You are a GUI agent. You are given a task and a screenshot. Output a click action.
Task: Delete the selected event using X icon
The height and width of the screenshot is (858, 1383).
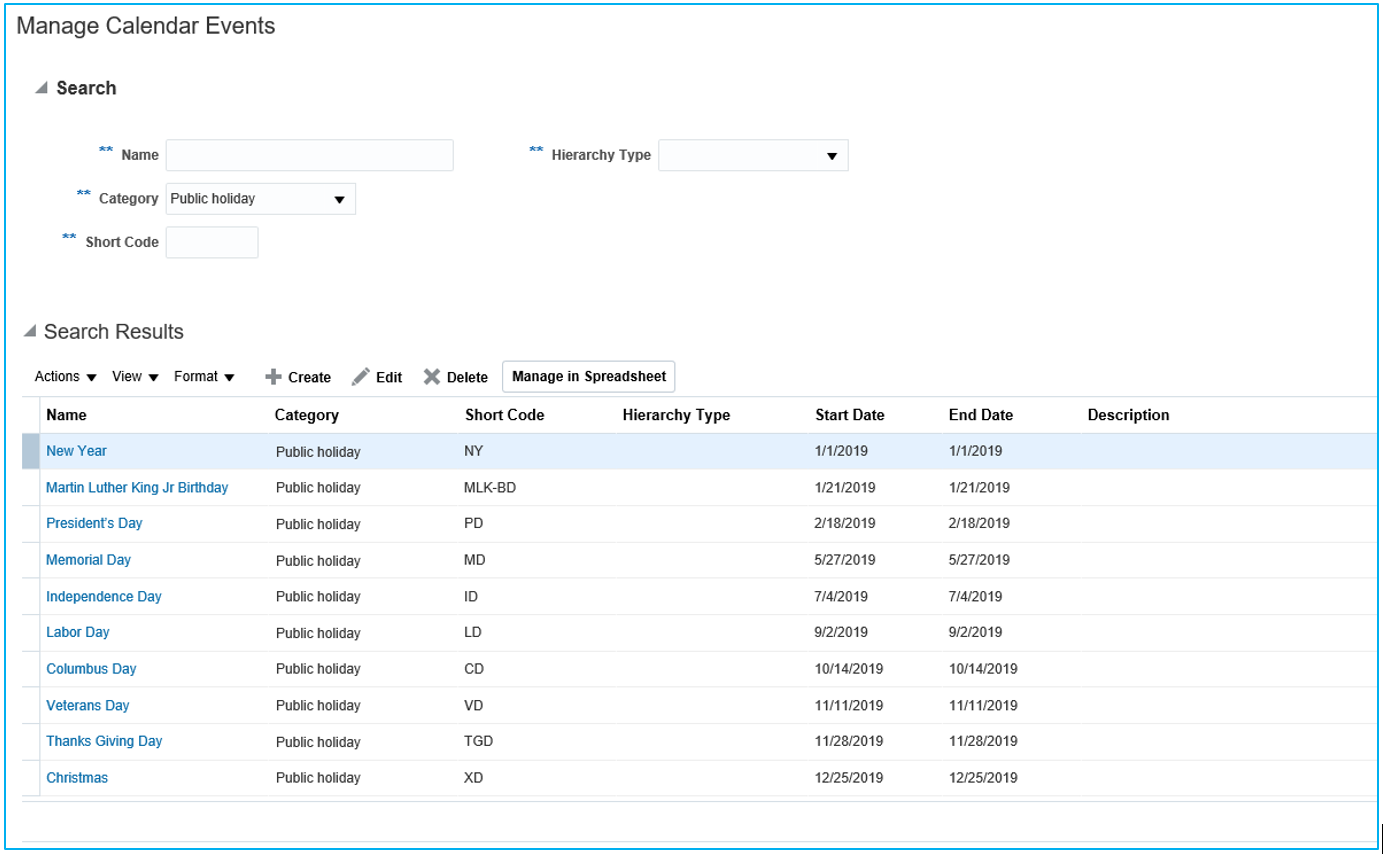tap(455, 377)
